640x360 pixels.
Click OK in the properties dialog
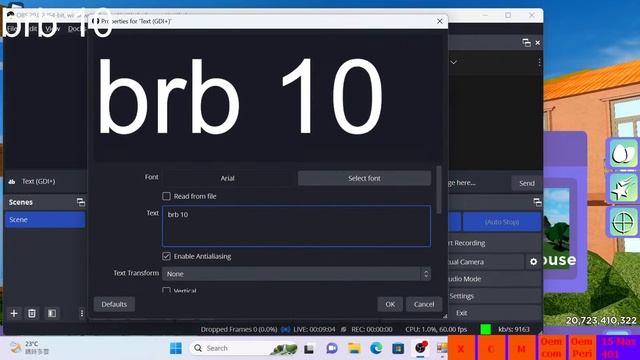point(390,304)
